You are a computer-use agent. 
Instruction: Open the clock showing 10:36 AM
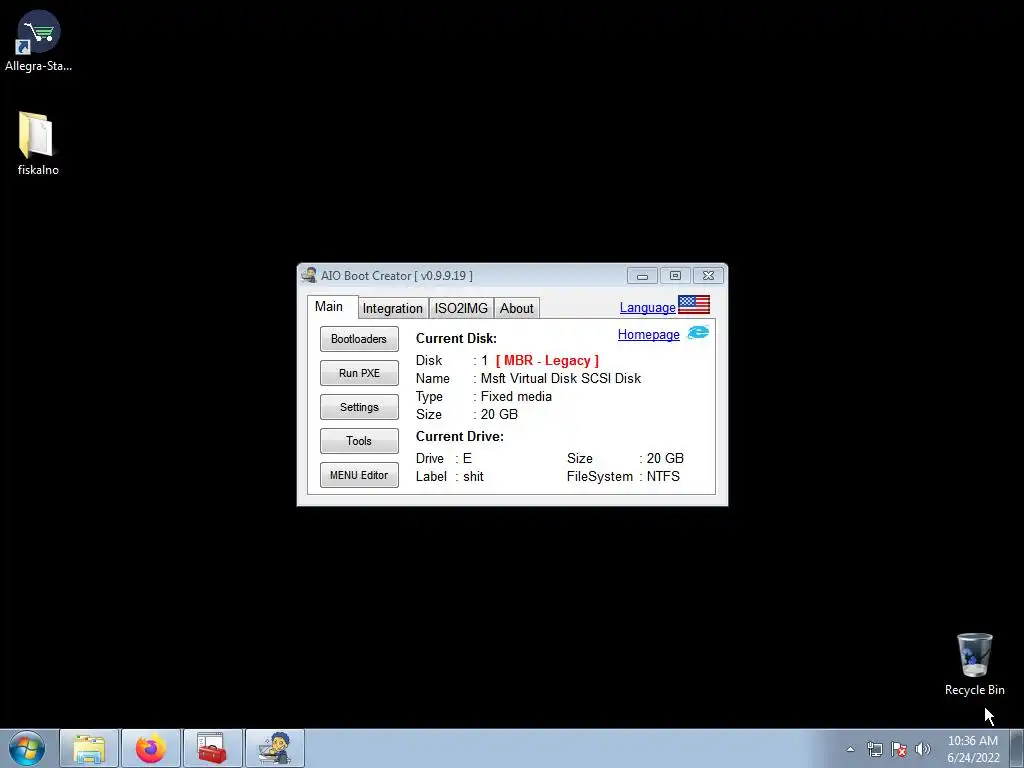[973, 749]
